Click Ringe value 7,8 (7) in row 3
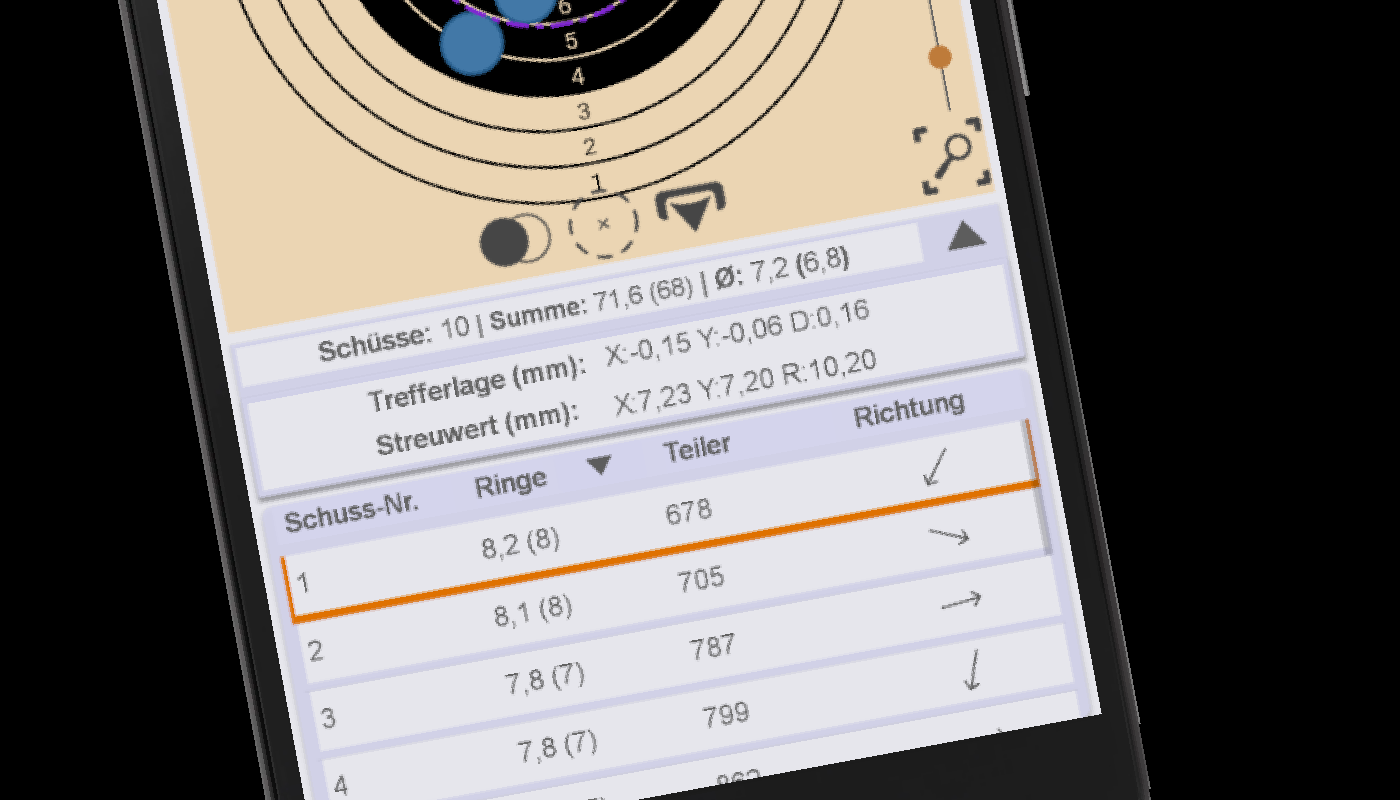This screenshot has width=1400, height=800. (545, 679)
